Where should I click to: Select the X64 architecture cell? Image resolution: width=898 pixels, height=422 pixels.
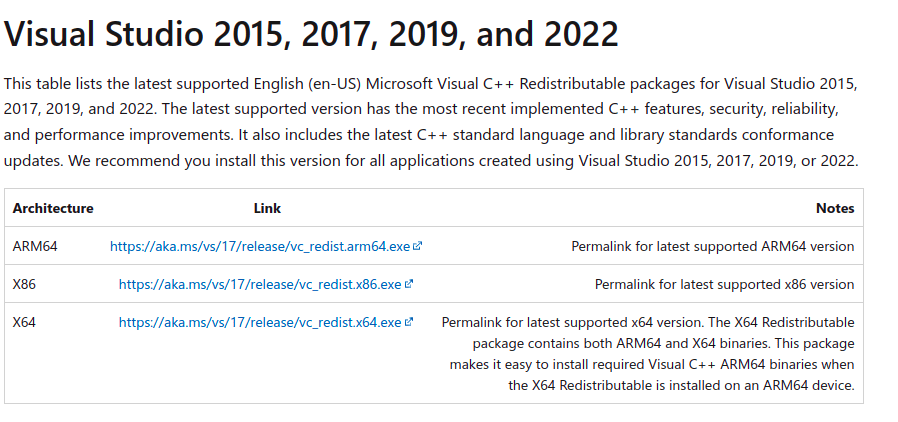[24, 322]
